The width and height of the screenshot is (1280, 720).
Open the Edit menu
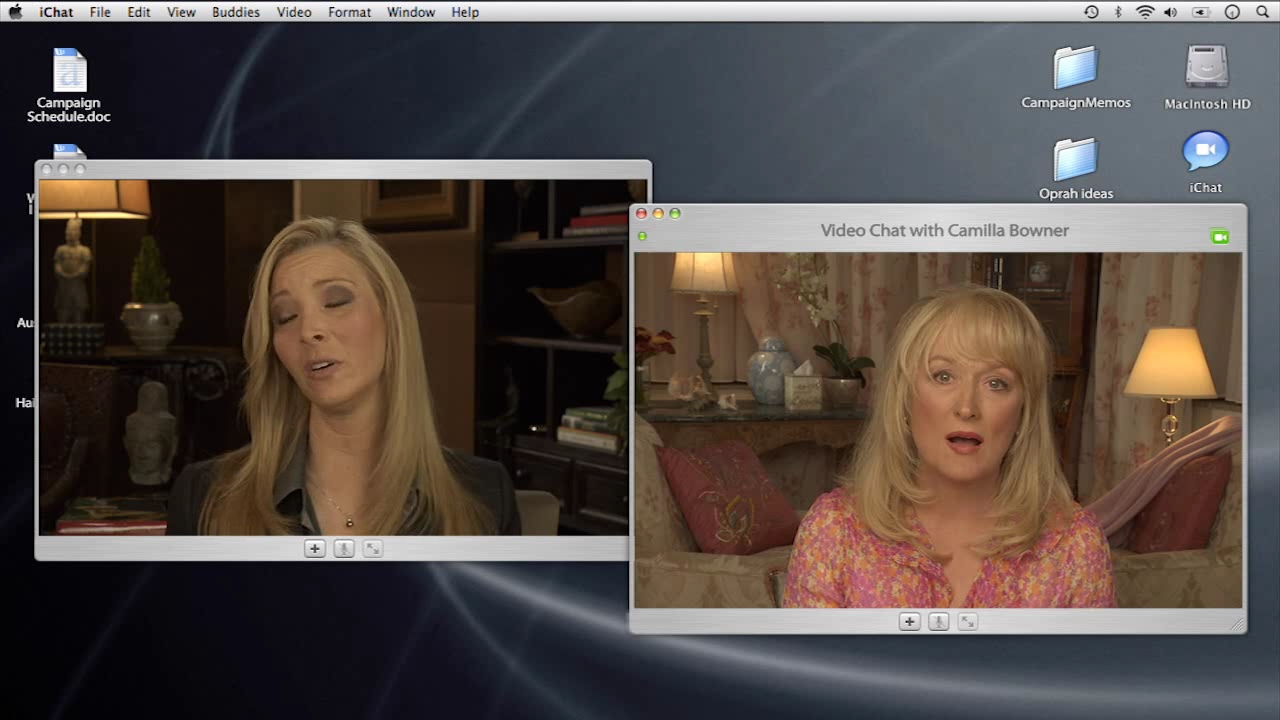139,12
